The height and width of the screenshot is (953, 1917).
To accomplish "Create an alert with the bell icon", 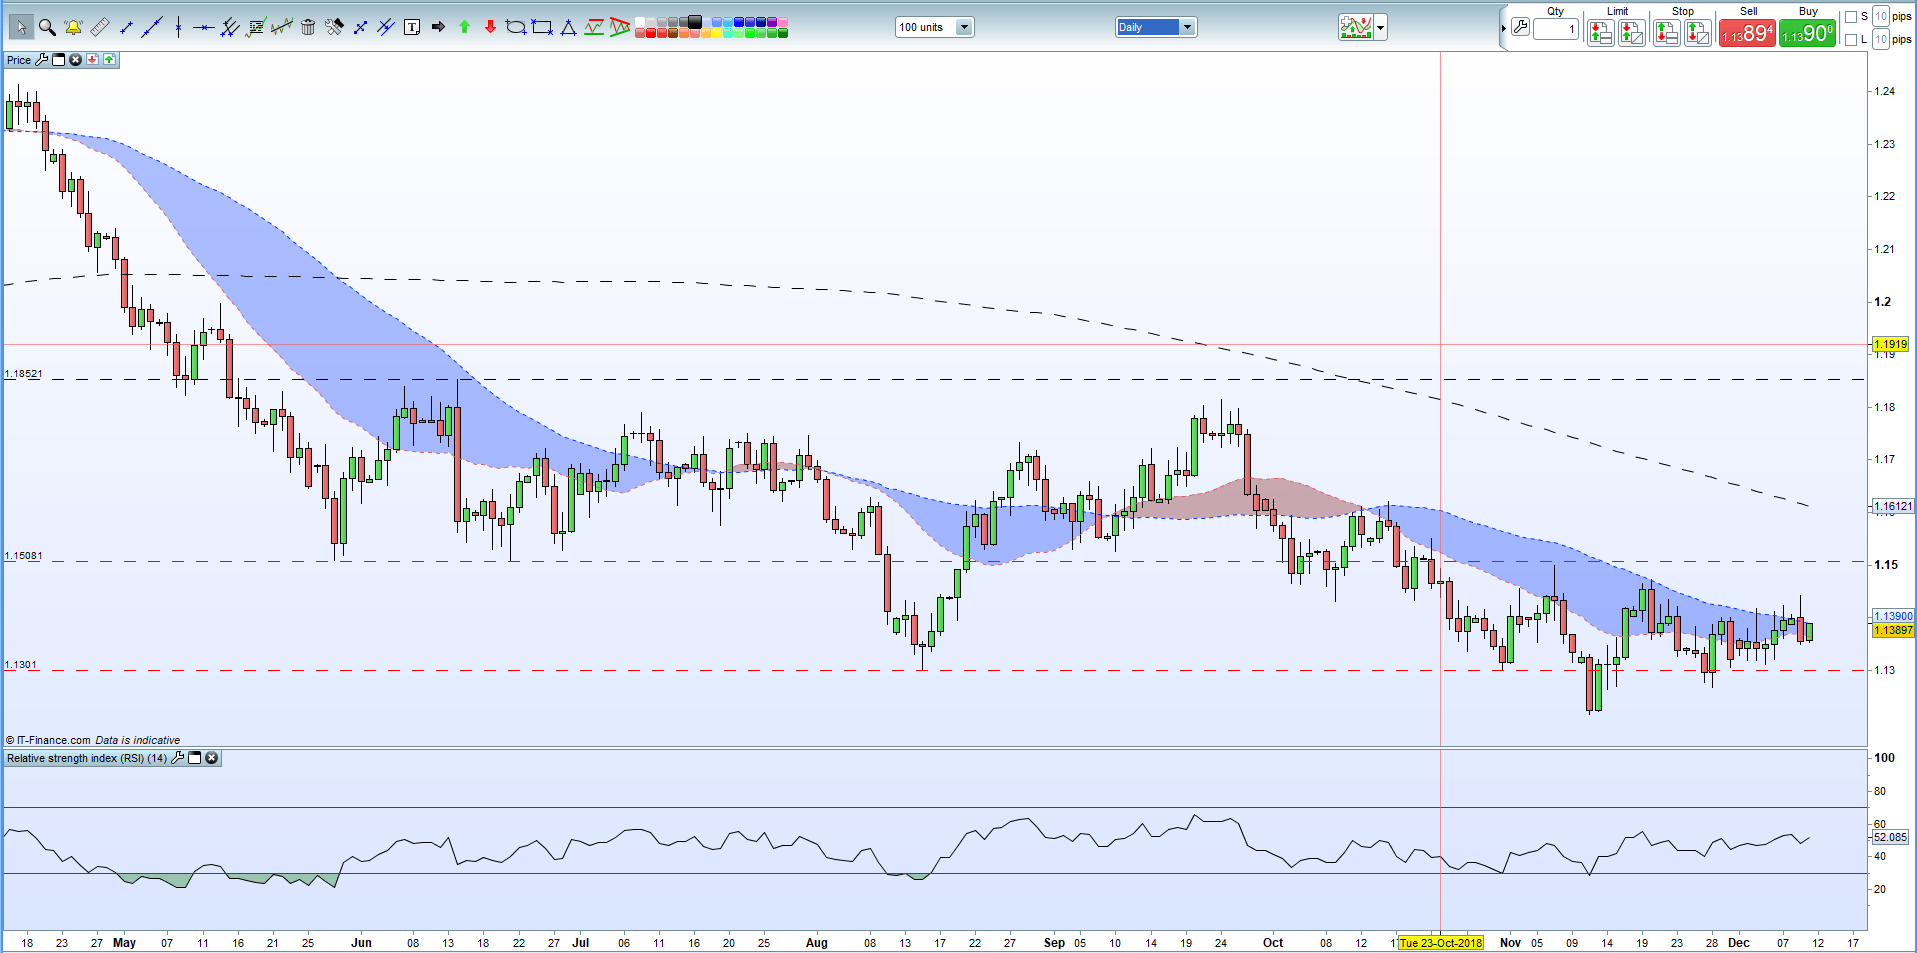I will 73,27.
